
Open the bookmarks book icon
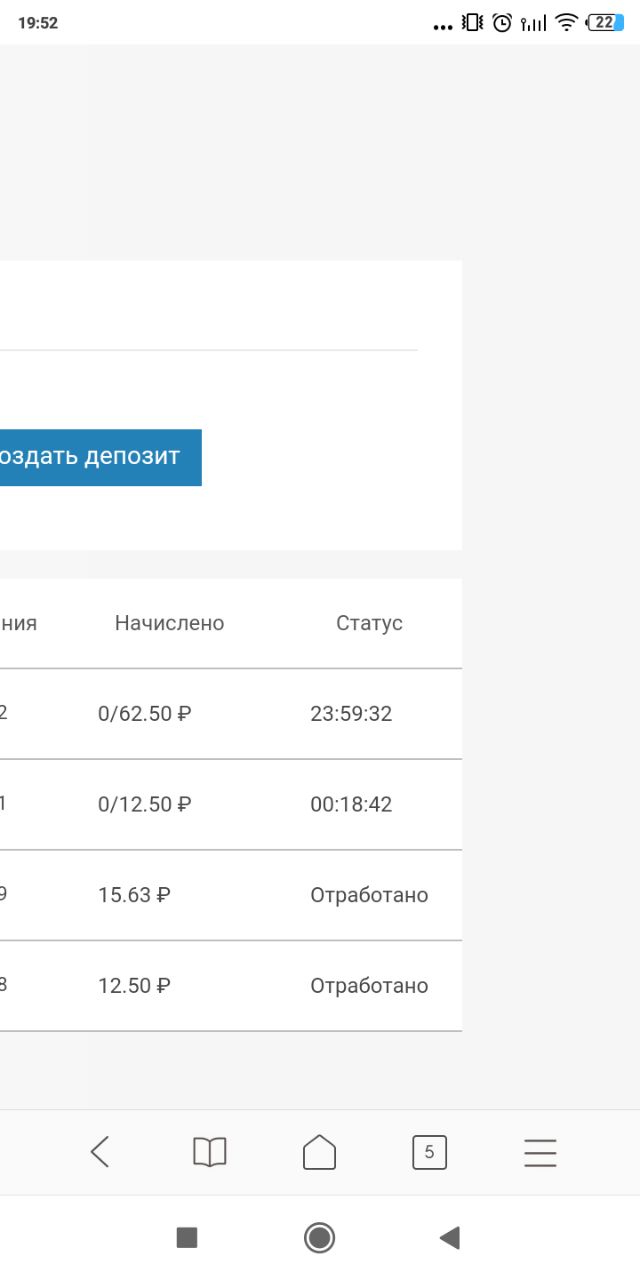coord(210,1152)
